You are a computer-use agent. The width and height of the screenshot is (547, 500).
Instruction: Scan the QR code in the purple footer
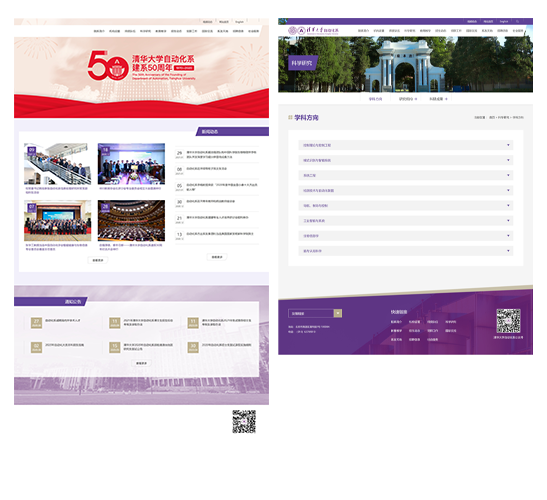508,321
